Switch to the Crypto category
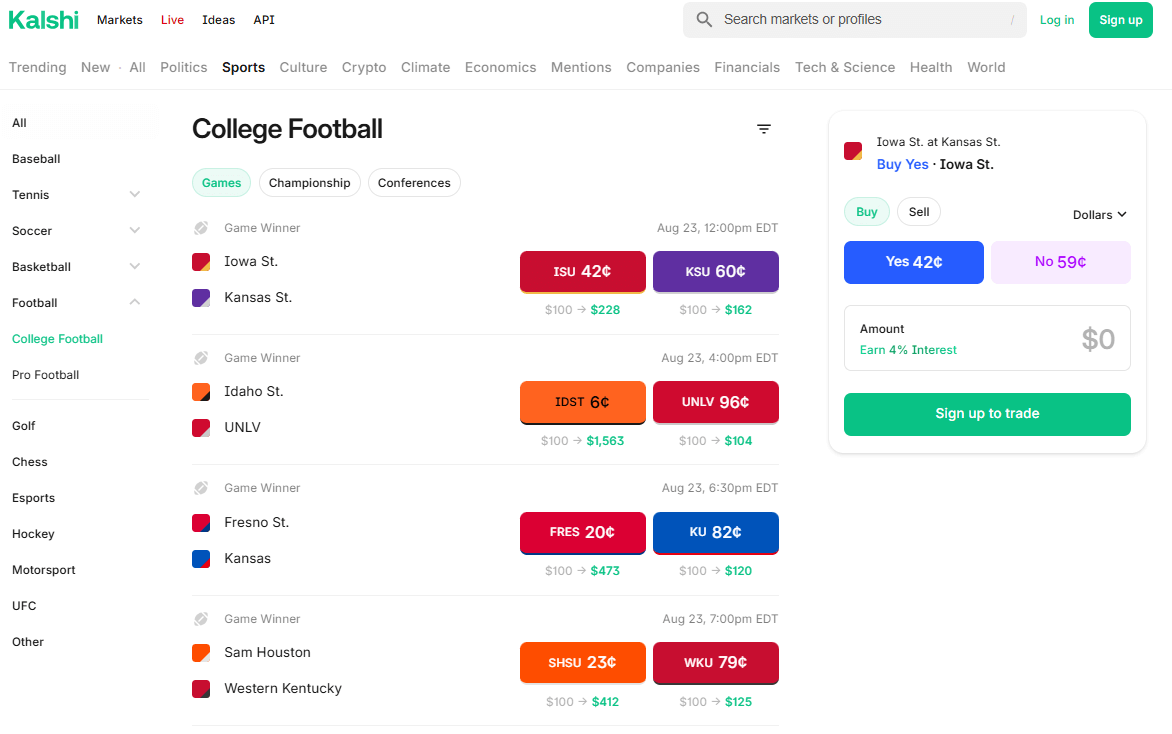1172x734 pixels. [x=364, y=67]
